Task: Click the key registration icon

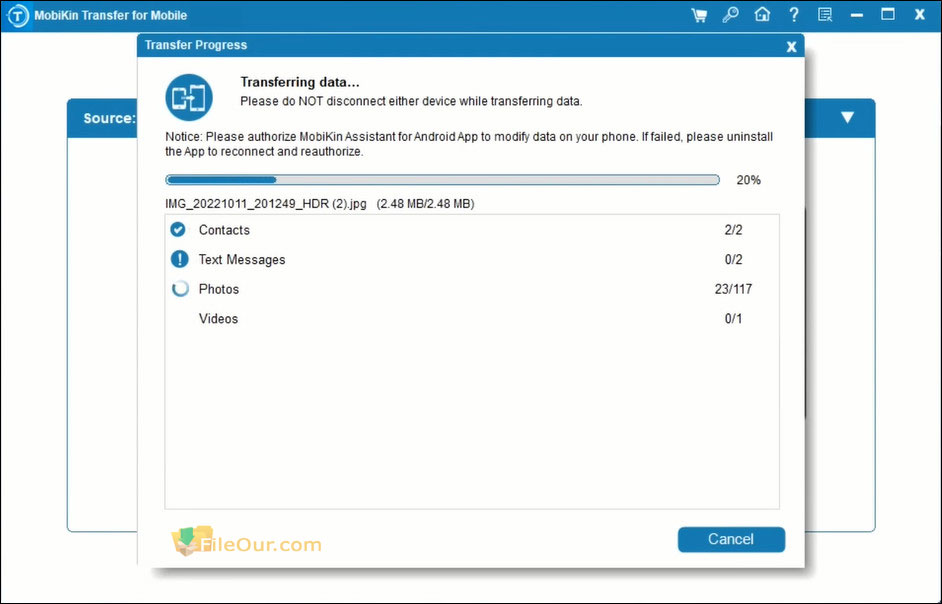Action: [731, 15]
